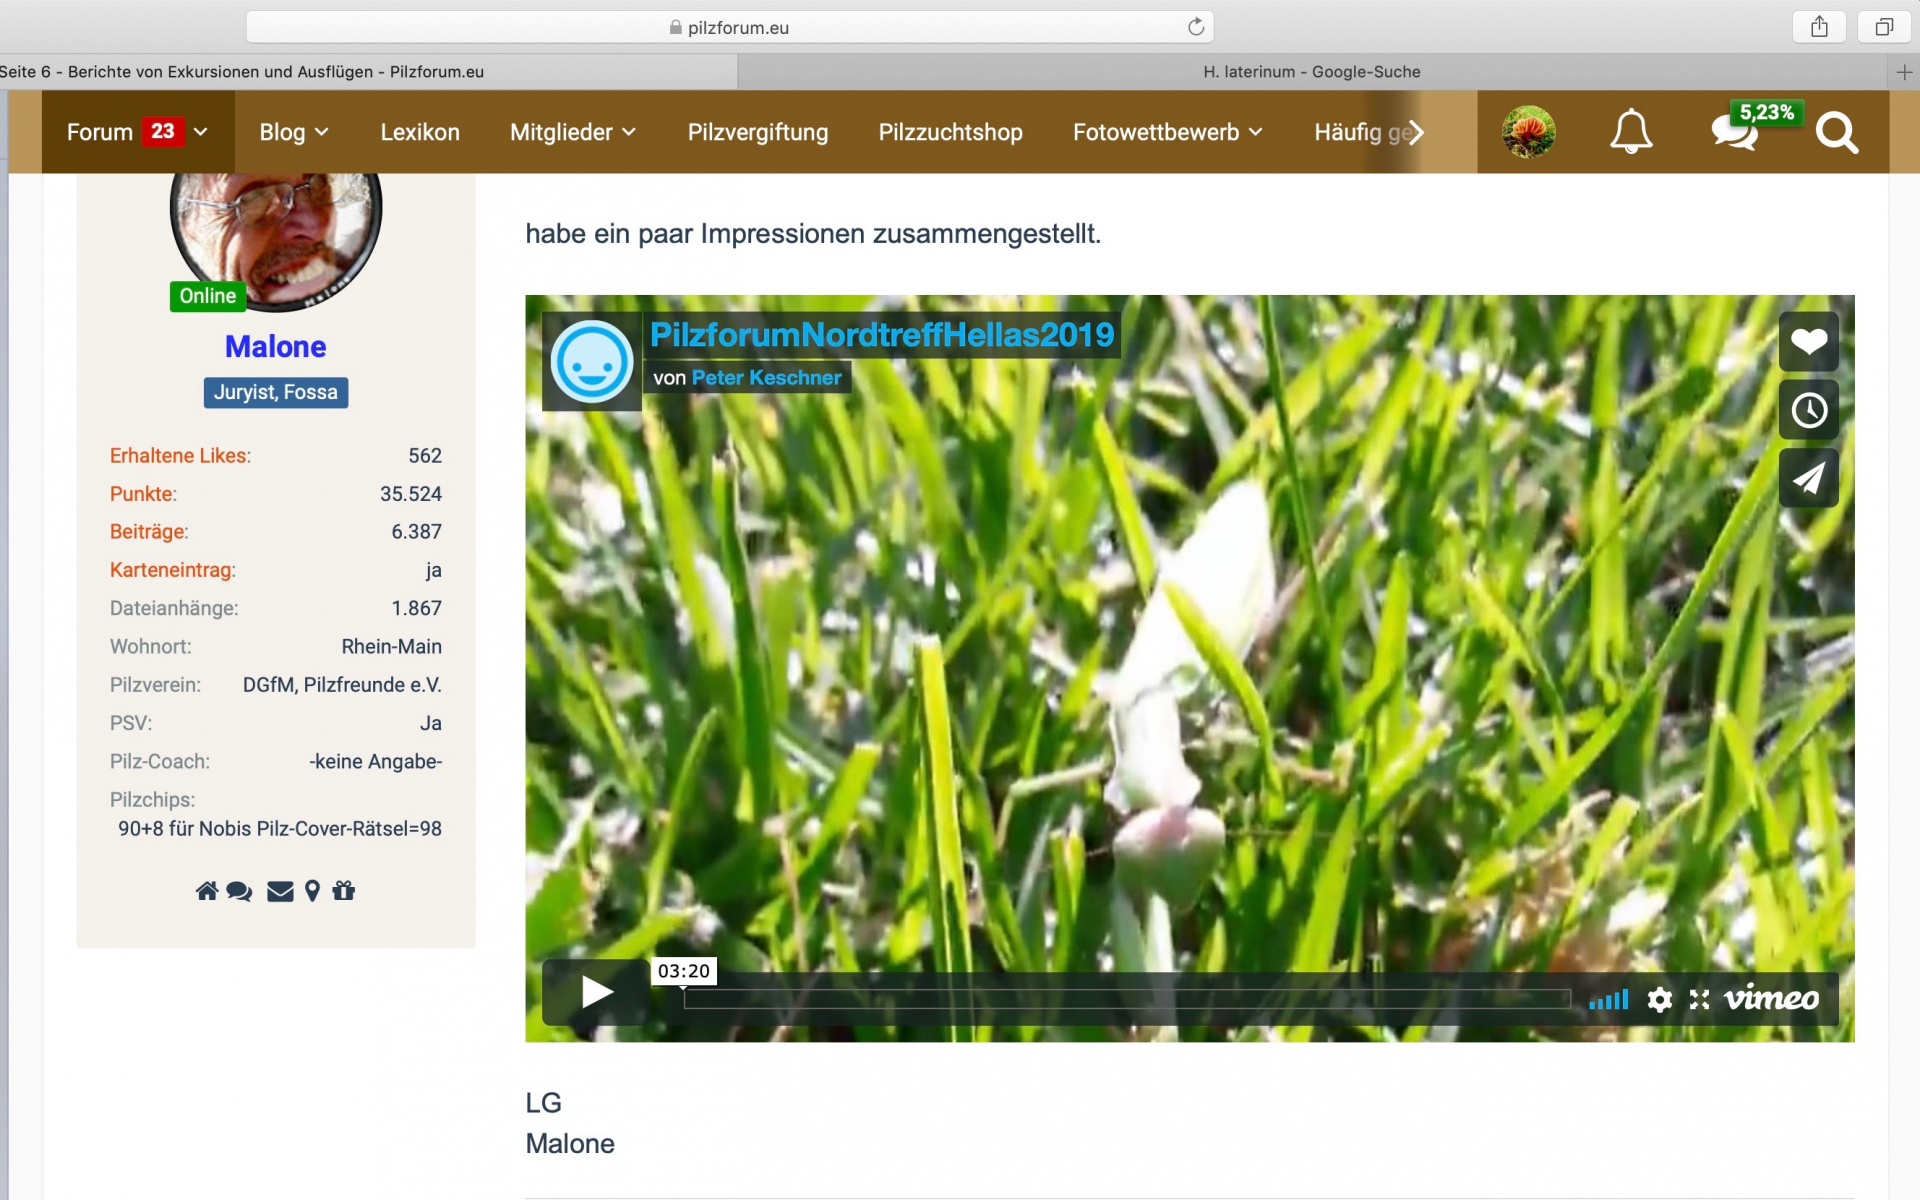Viewport: 1920px width, 1200px height.
Task: Expand the Mitglieder dropdown menu
Action: [x=572, y=132]
